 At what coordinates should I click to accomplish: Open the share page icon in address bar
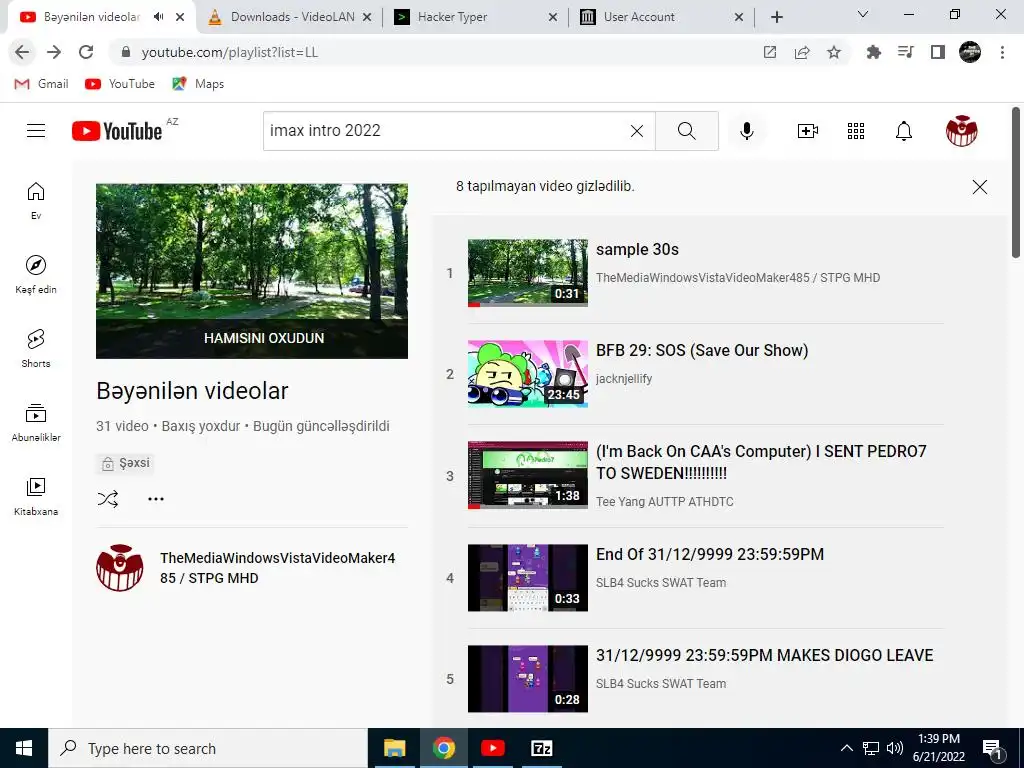pos(802,52)
